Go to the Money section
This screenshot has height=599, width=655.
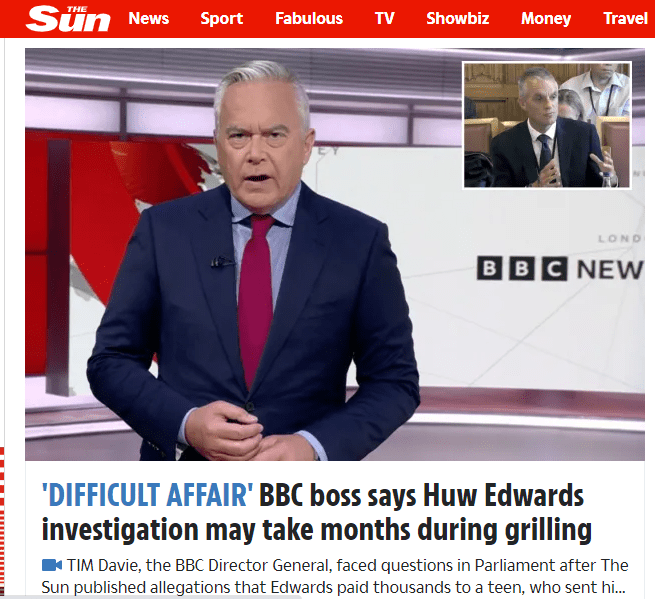(x=546, y=18)
